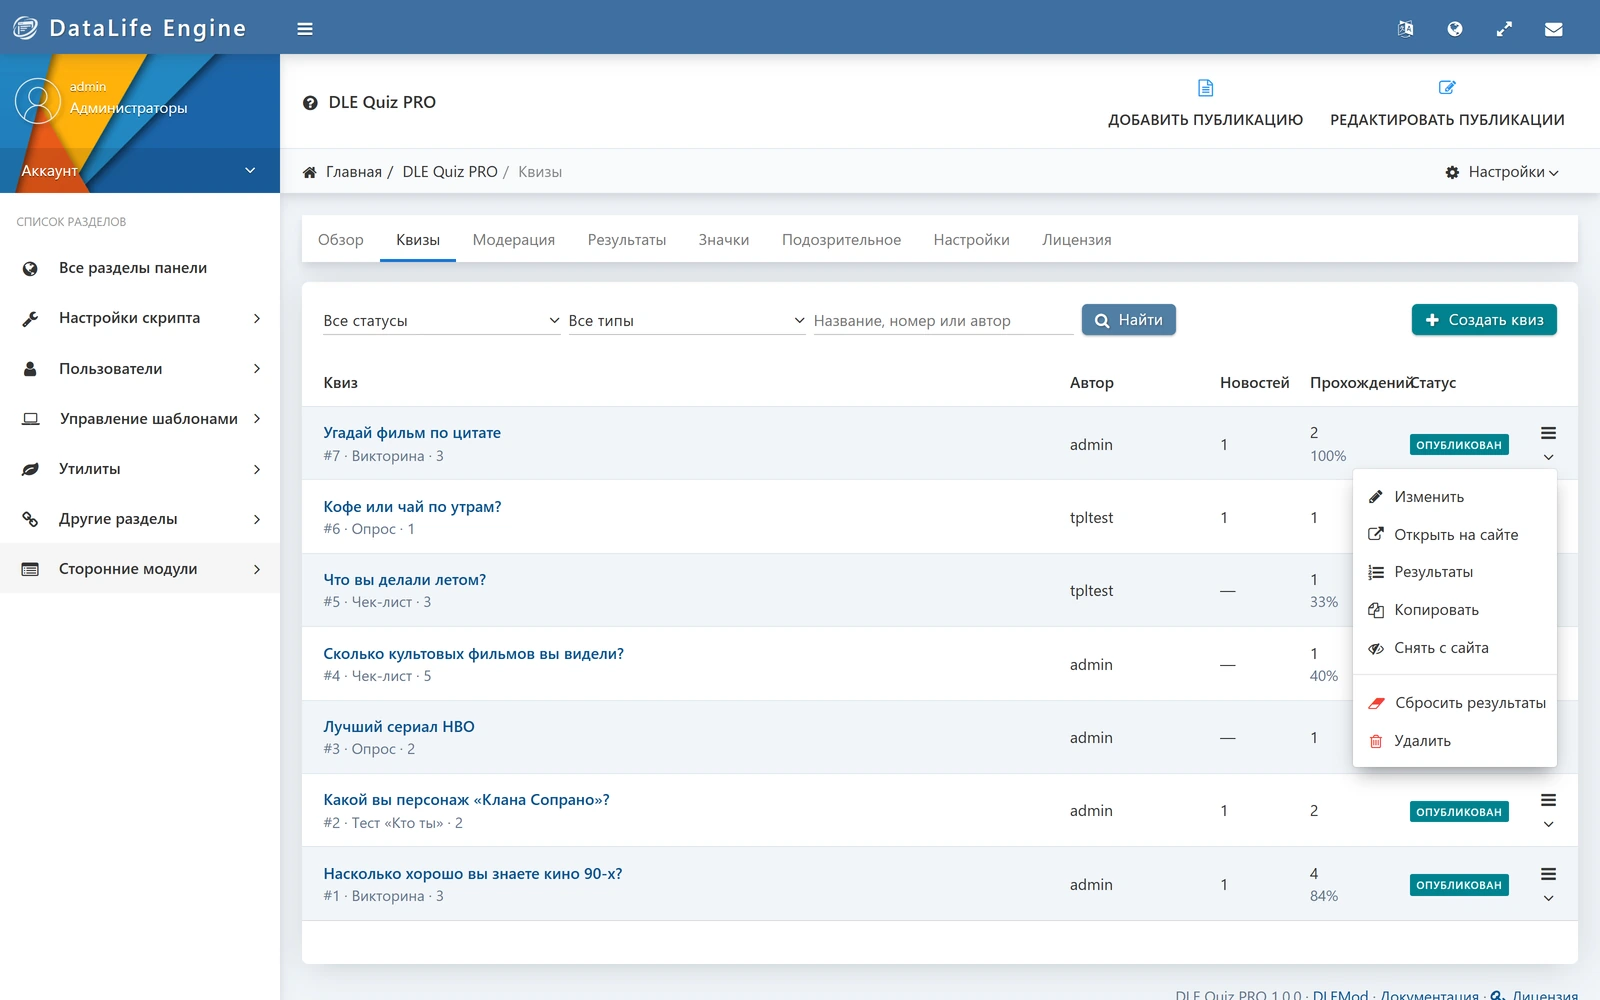Expand Настройки скрипта in the sidebar
Viewport: 1600px width, 1000px height.
point(140,318)
